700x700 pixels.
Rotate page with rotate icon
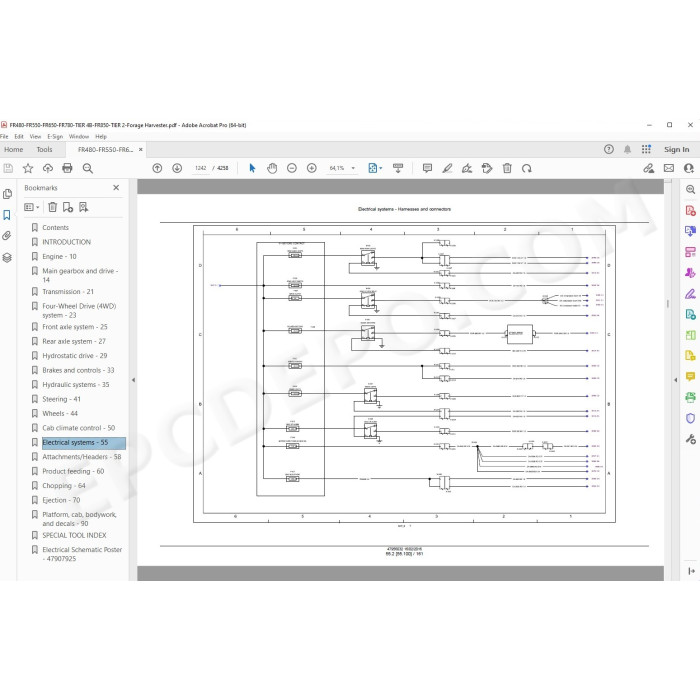tap(527, 168)
